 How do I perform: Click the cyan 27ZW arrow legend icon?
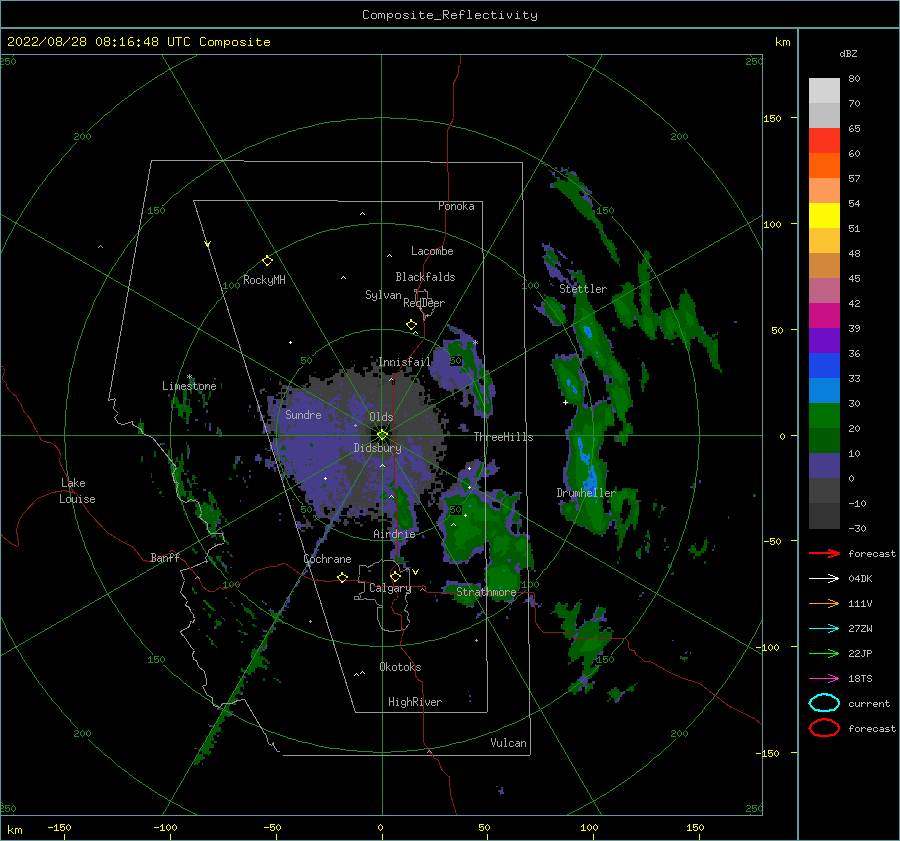point(824,629)
